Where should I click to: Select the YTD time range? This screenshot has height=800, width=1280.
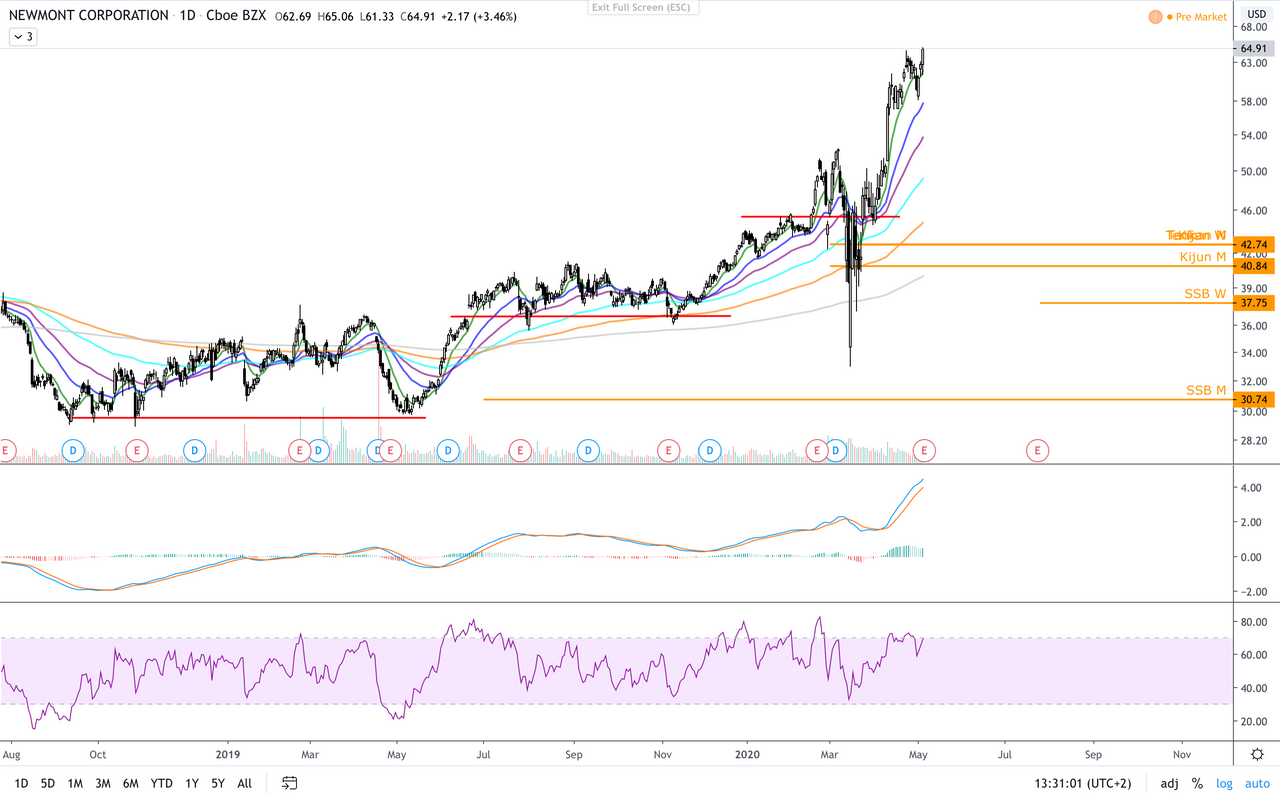[161, 783]
